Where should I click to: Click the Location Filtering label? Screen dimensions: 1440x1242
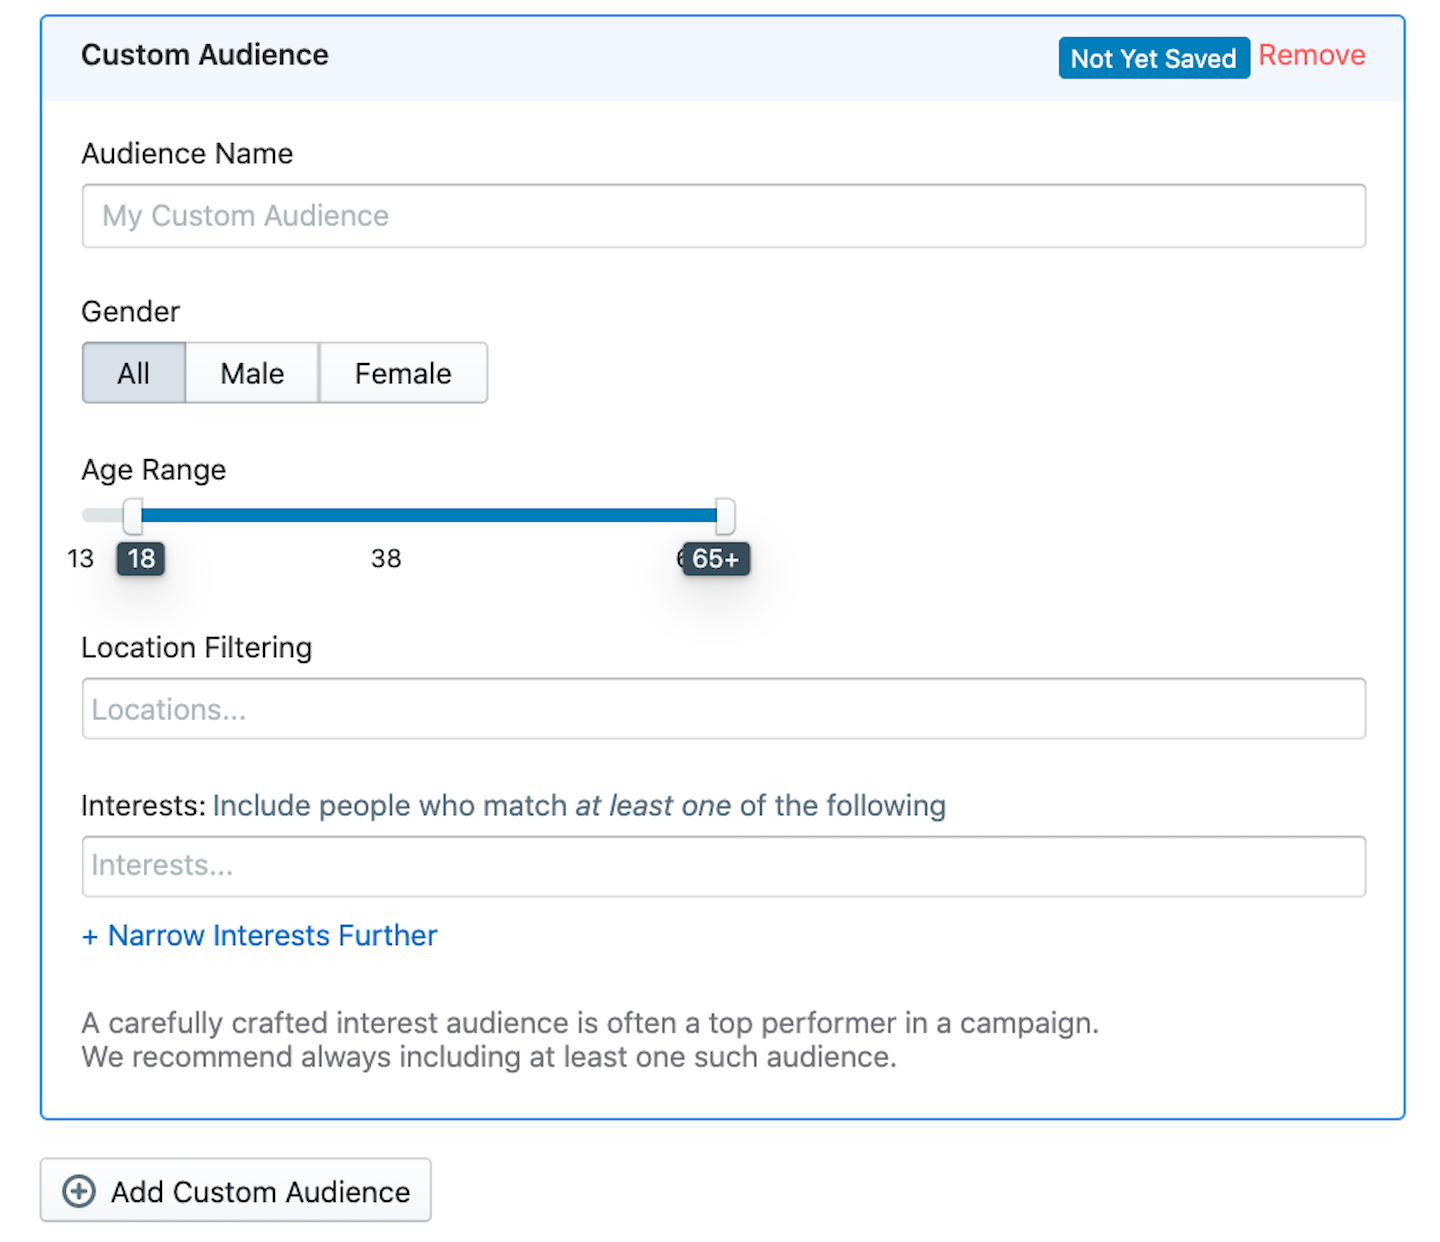coord(197,648)
